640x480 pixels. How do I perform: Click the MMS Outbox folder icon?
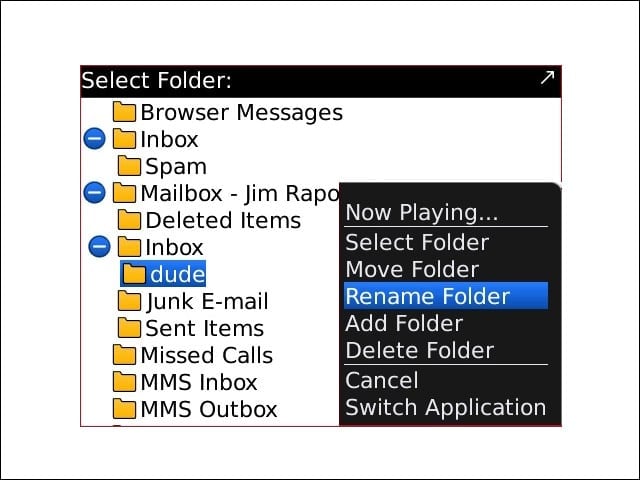point(124,409)
